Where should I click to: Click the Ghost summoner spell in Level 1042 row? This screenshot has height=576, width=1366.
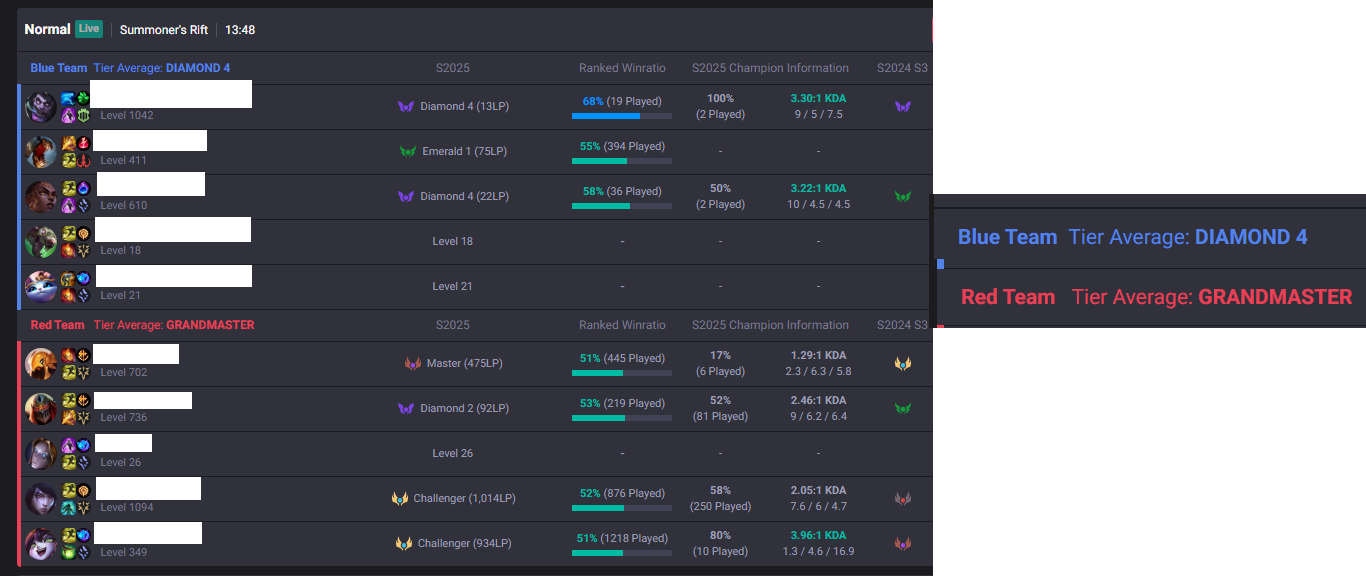tap(68, 99)
